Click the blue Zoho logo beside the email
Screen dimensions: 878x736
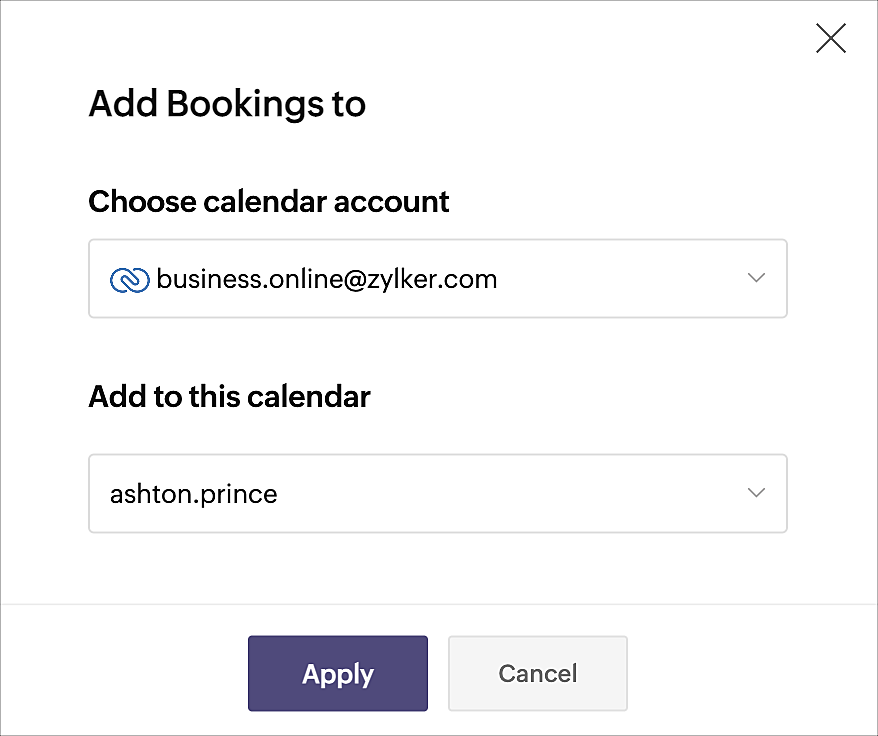coord(130,280)
